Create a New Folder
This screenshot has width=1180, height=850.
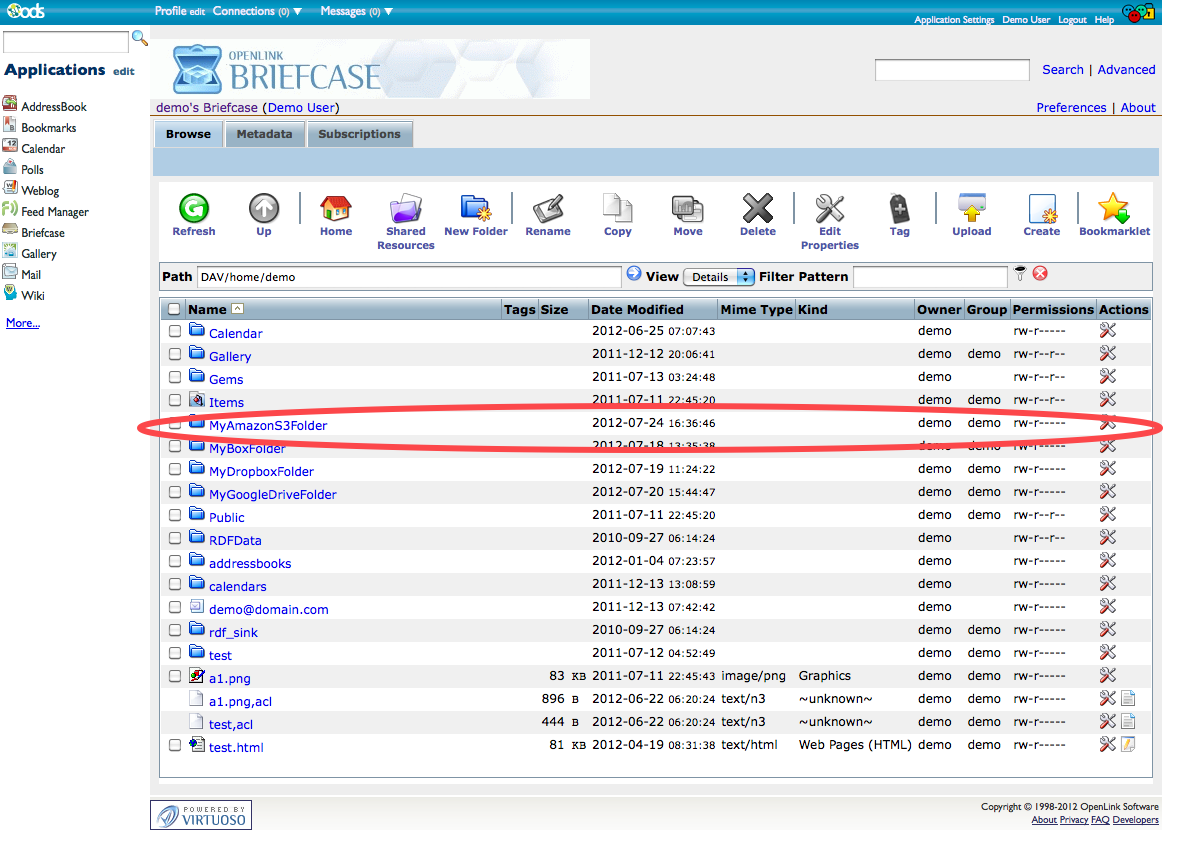[x=475, y=209]
